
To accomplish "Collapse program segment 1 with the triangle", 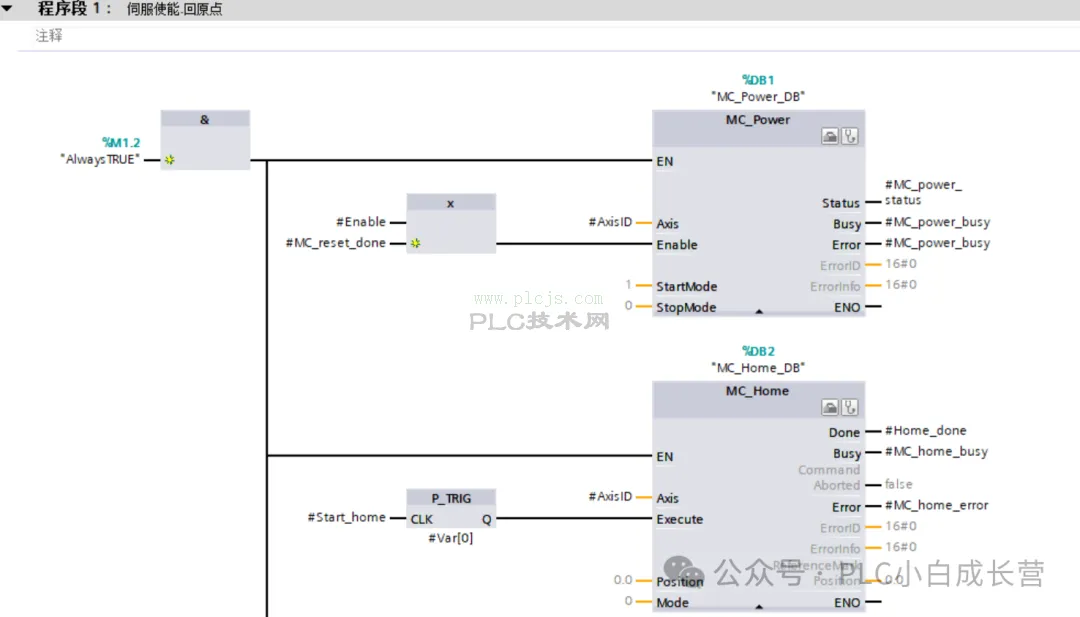I will point(7,9).
